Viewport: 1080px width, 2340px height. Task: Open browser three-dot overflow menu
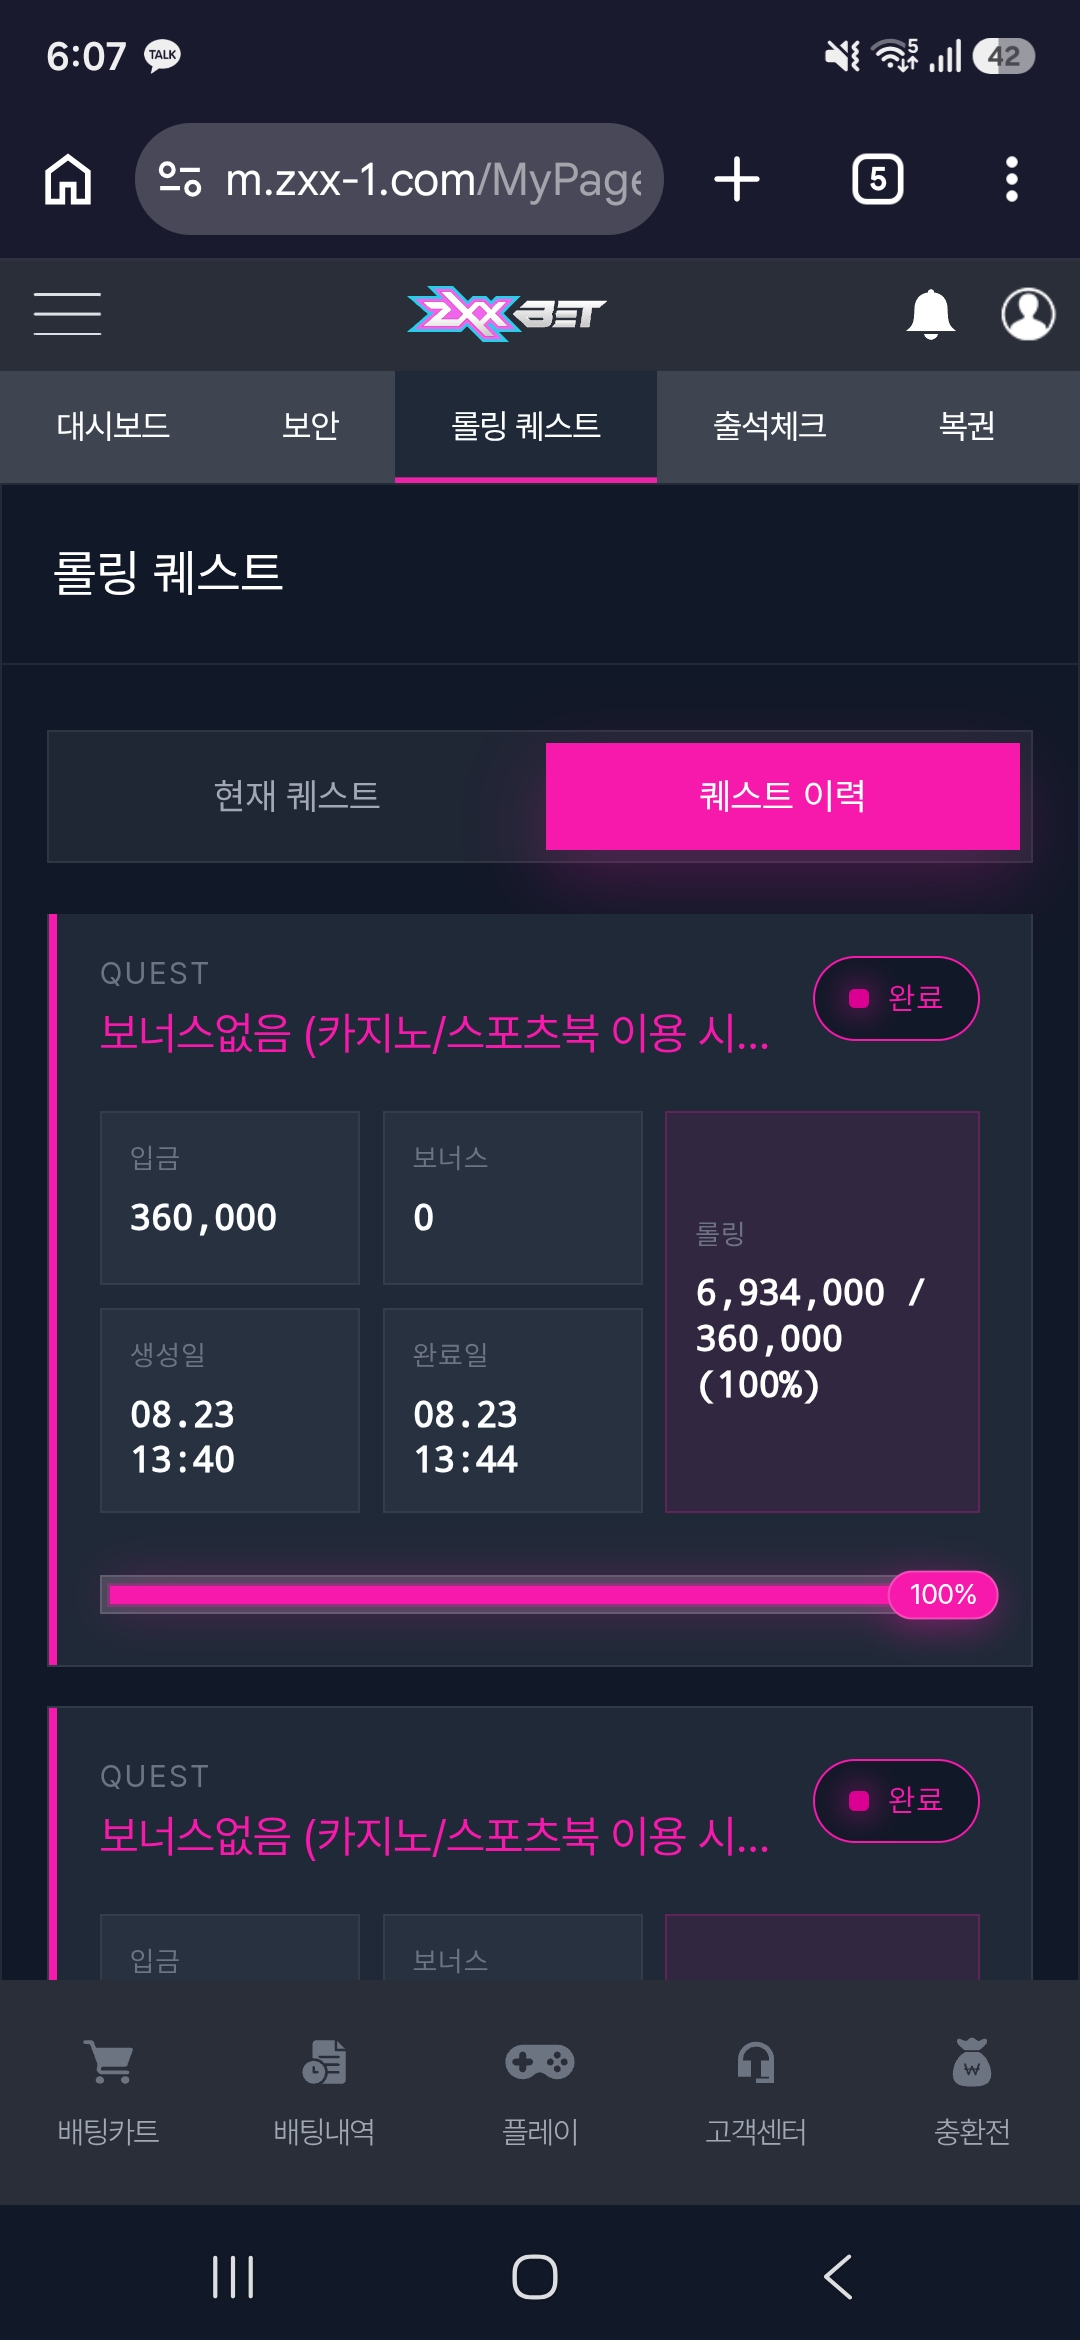tap(1012, 180)
